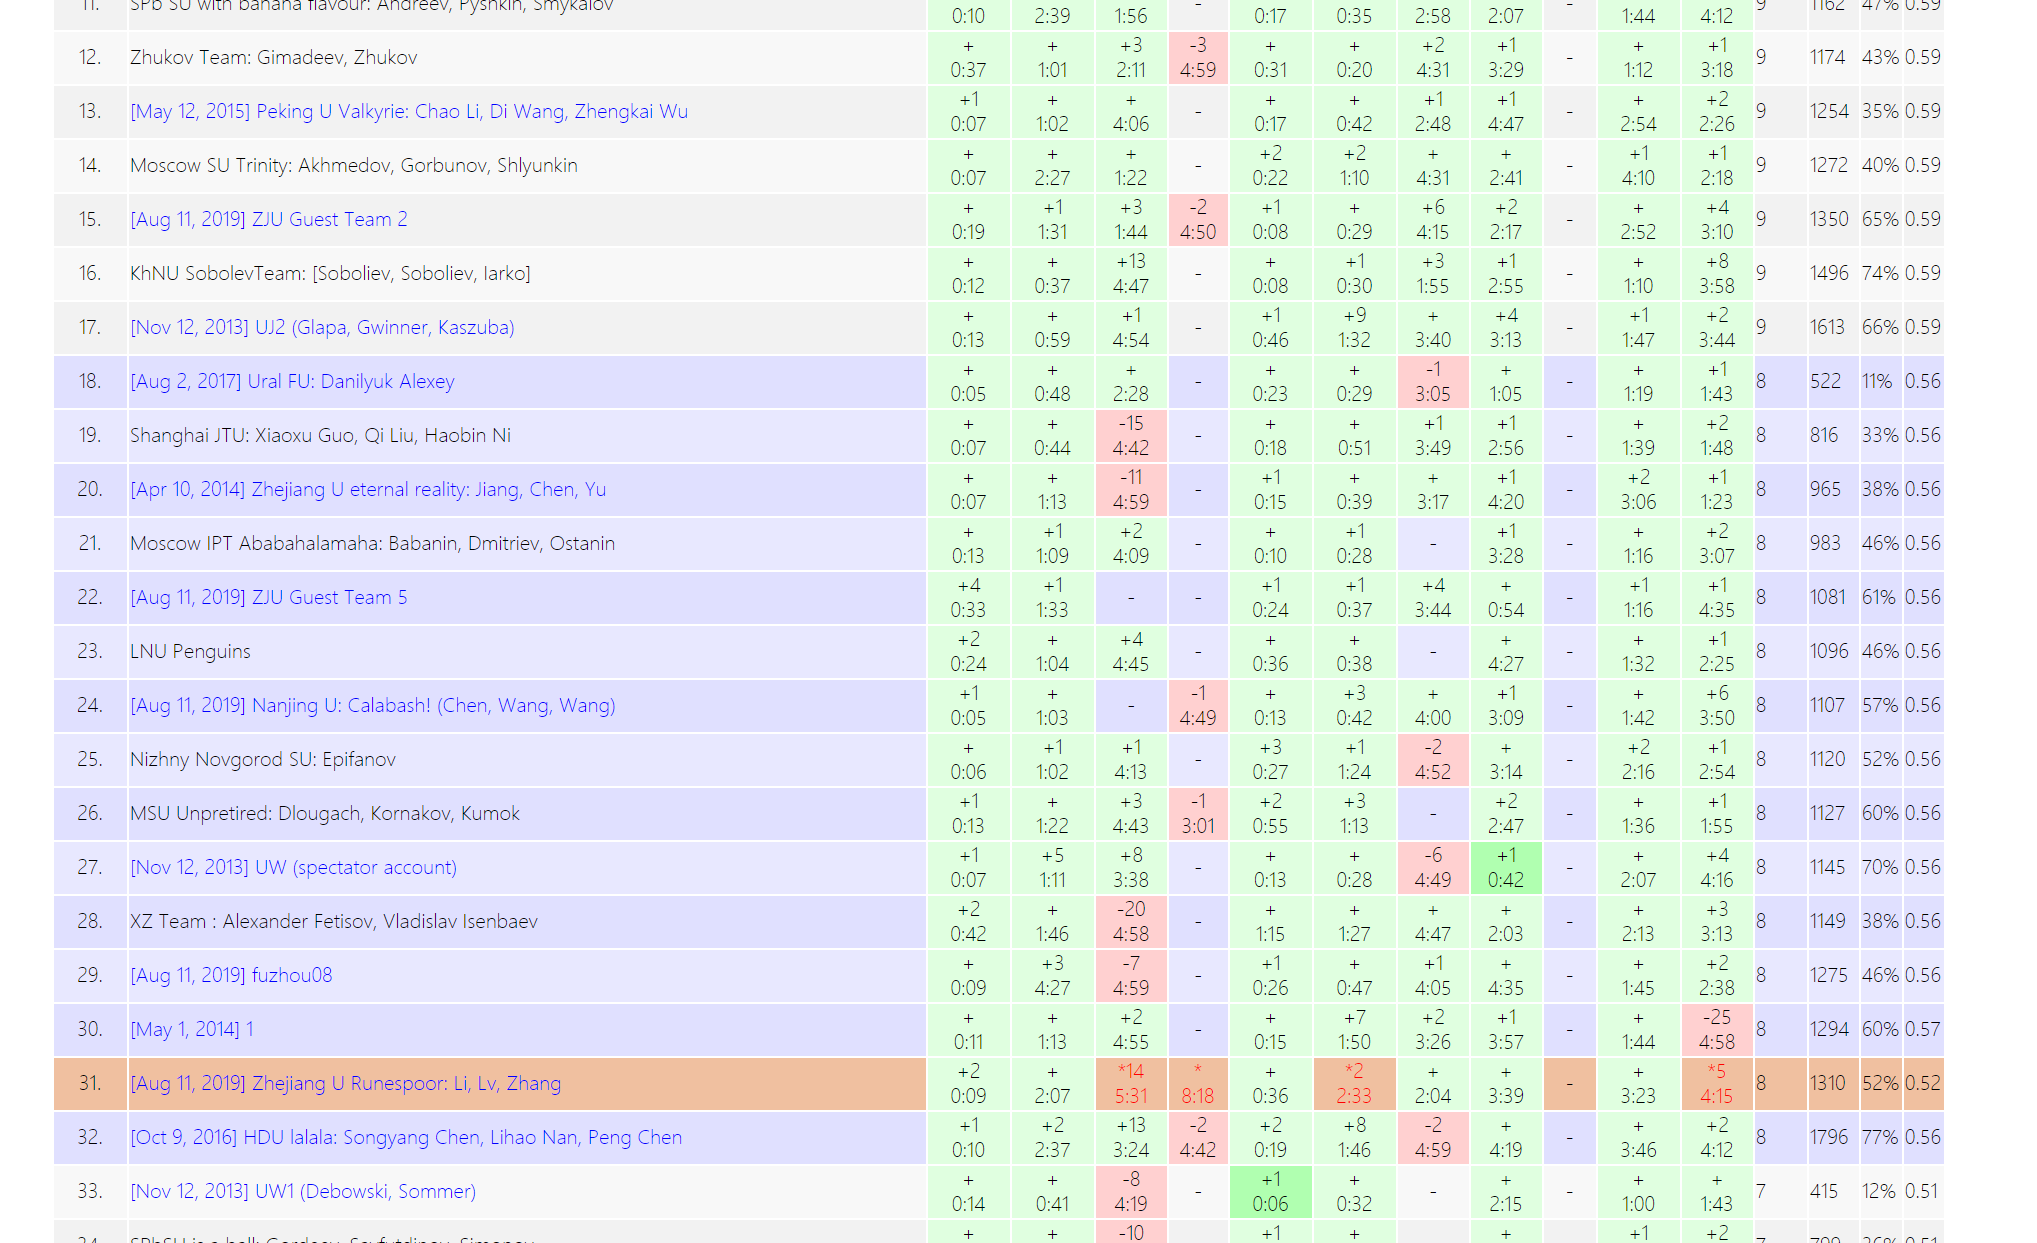Click red -15 4:42 cell of Shanghai JTU

click(1131, 435)
